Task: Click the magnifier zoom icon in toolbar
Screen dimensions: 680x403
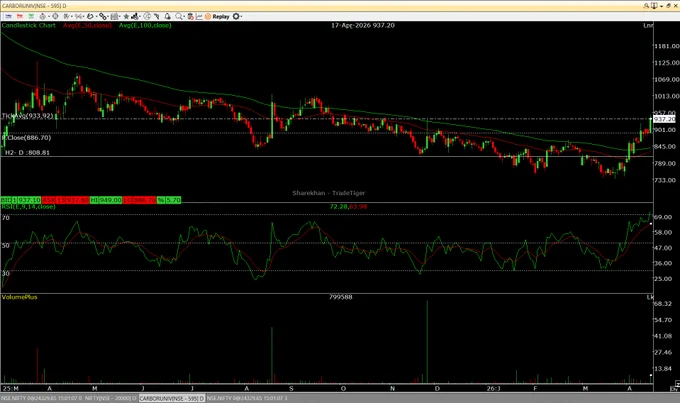Action: [x=179, y=16]
